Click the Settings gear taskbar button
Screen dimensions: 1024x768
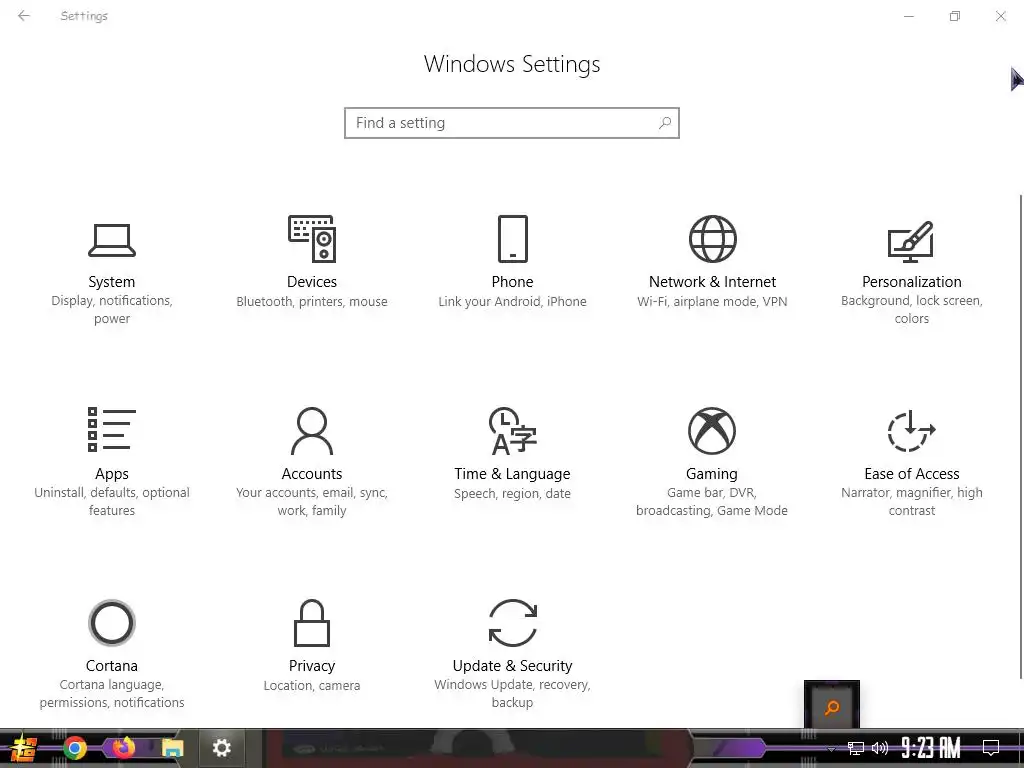[x=221, y=748]
